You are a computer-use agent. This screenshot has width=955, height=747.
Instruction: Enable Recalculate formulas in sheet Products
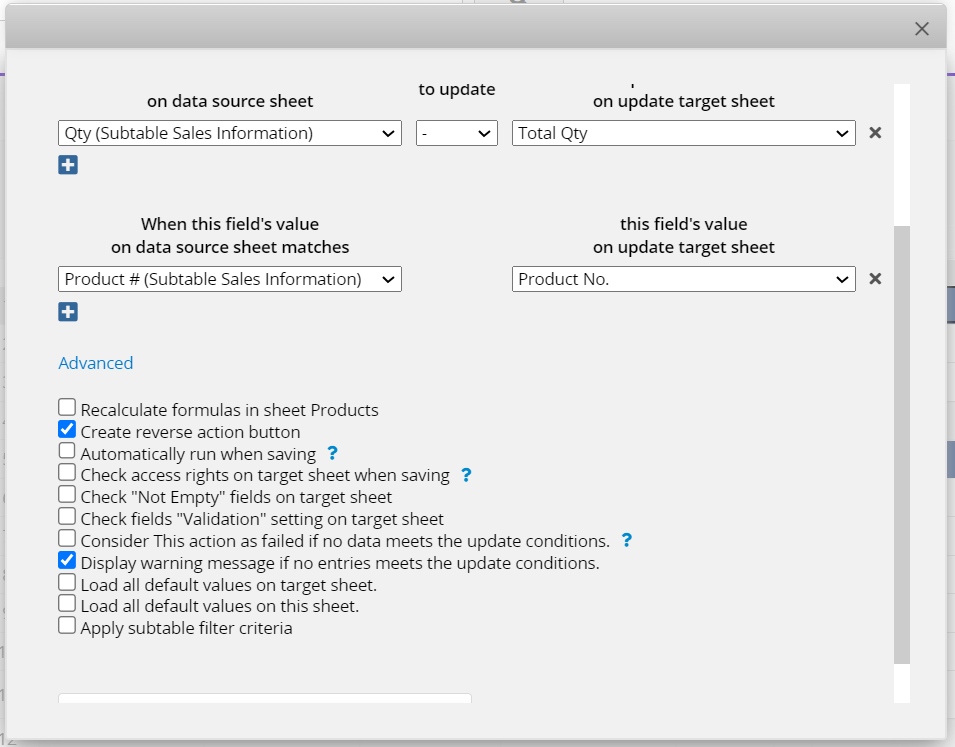(x=67, y=407)
